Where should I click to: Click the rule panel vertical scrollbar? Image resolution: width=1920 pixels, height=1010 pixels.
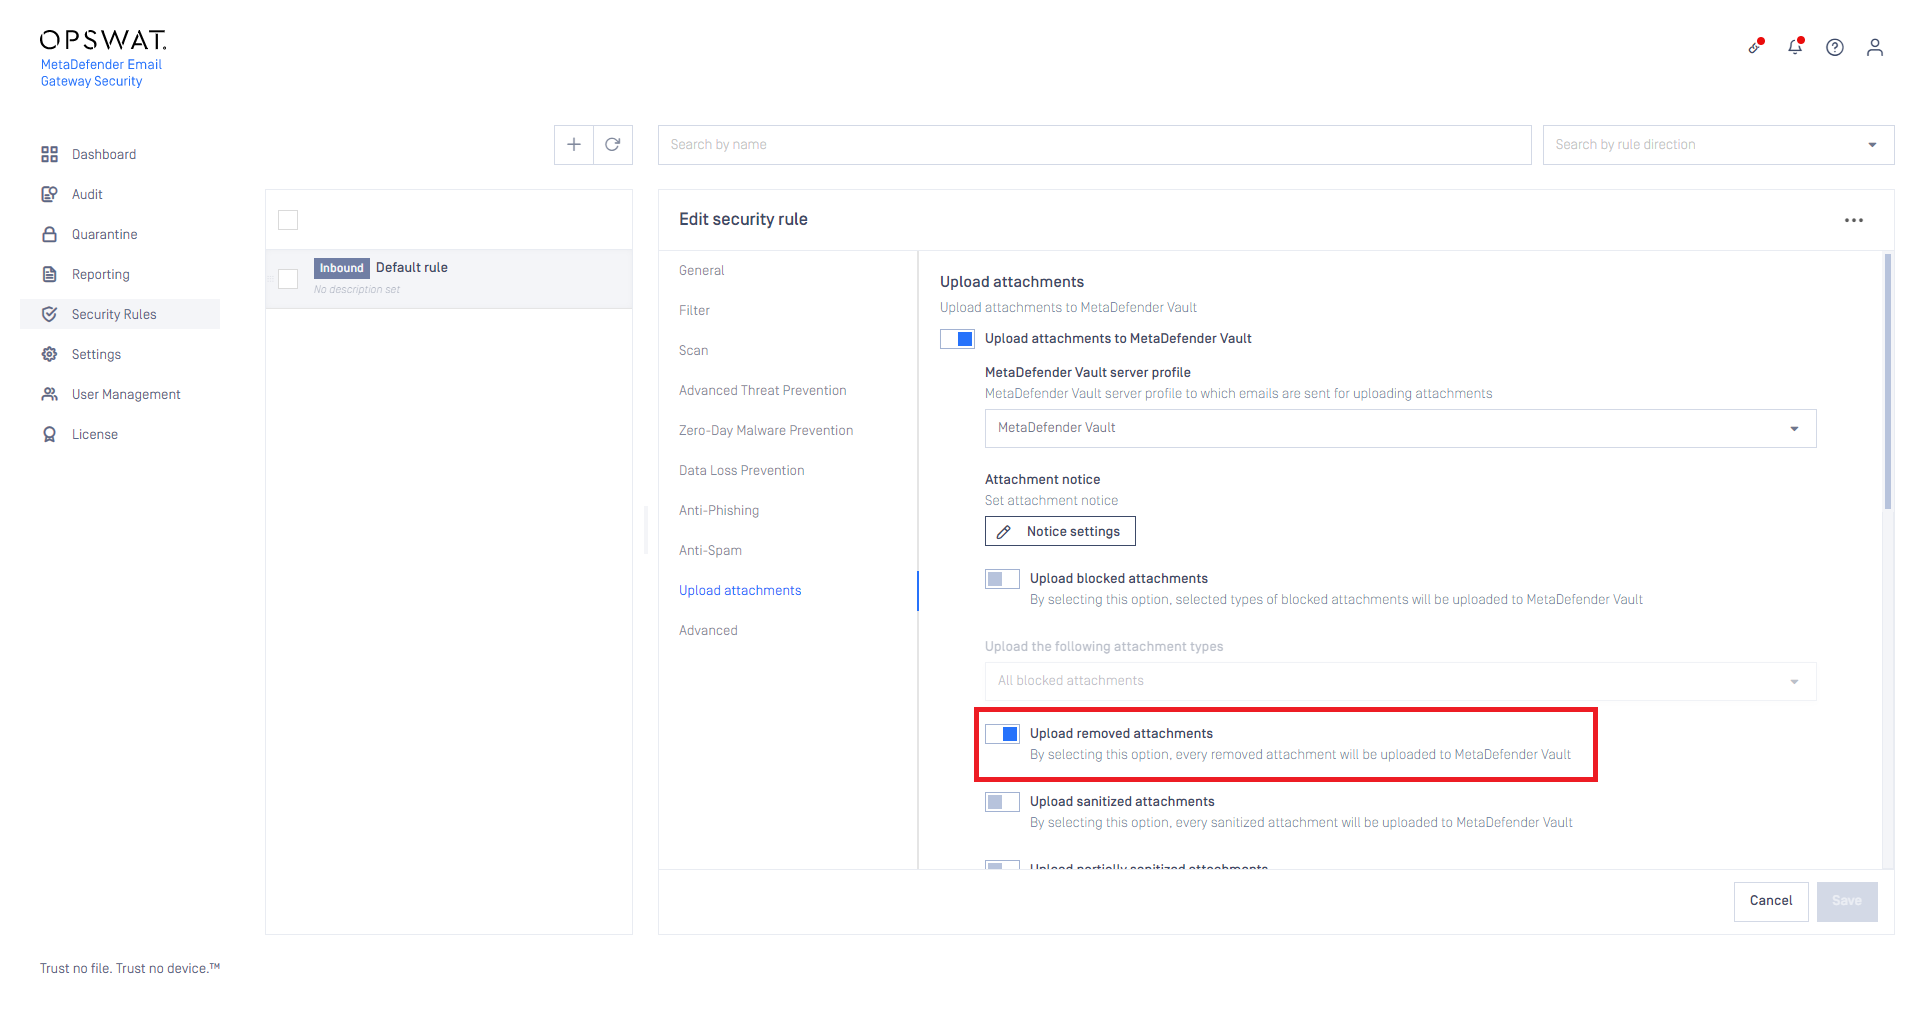(1888, 382)
